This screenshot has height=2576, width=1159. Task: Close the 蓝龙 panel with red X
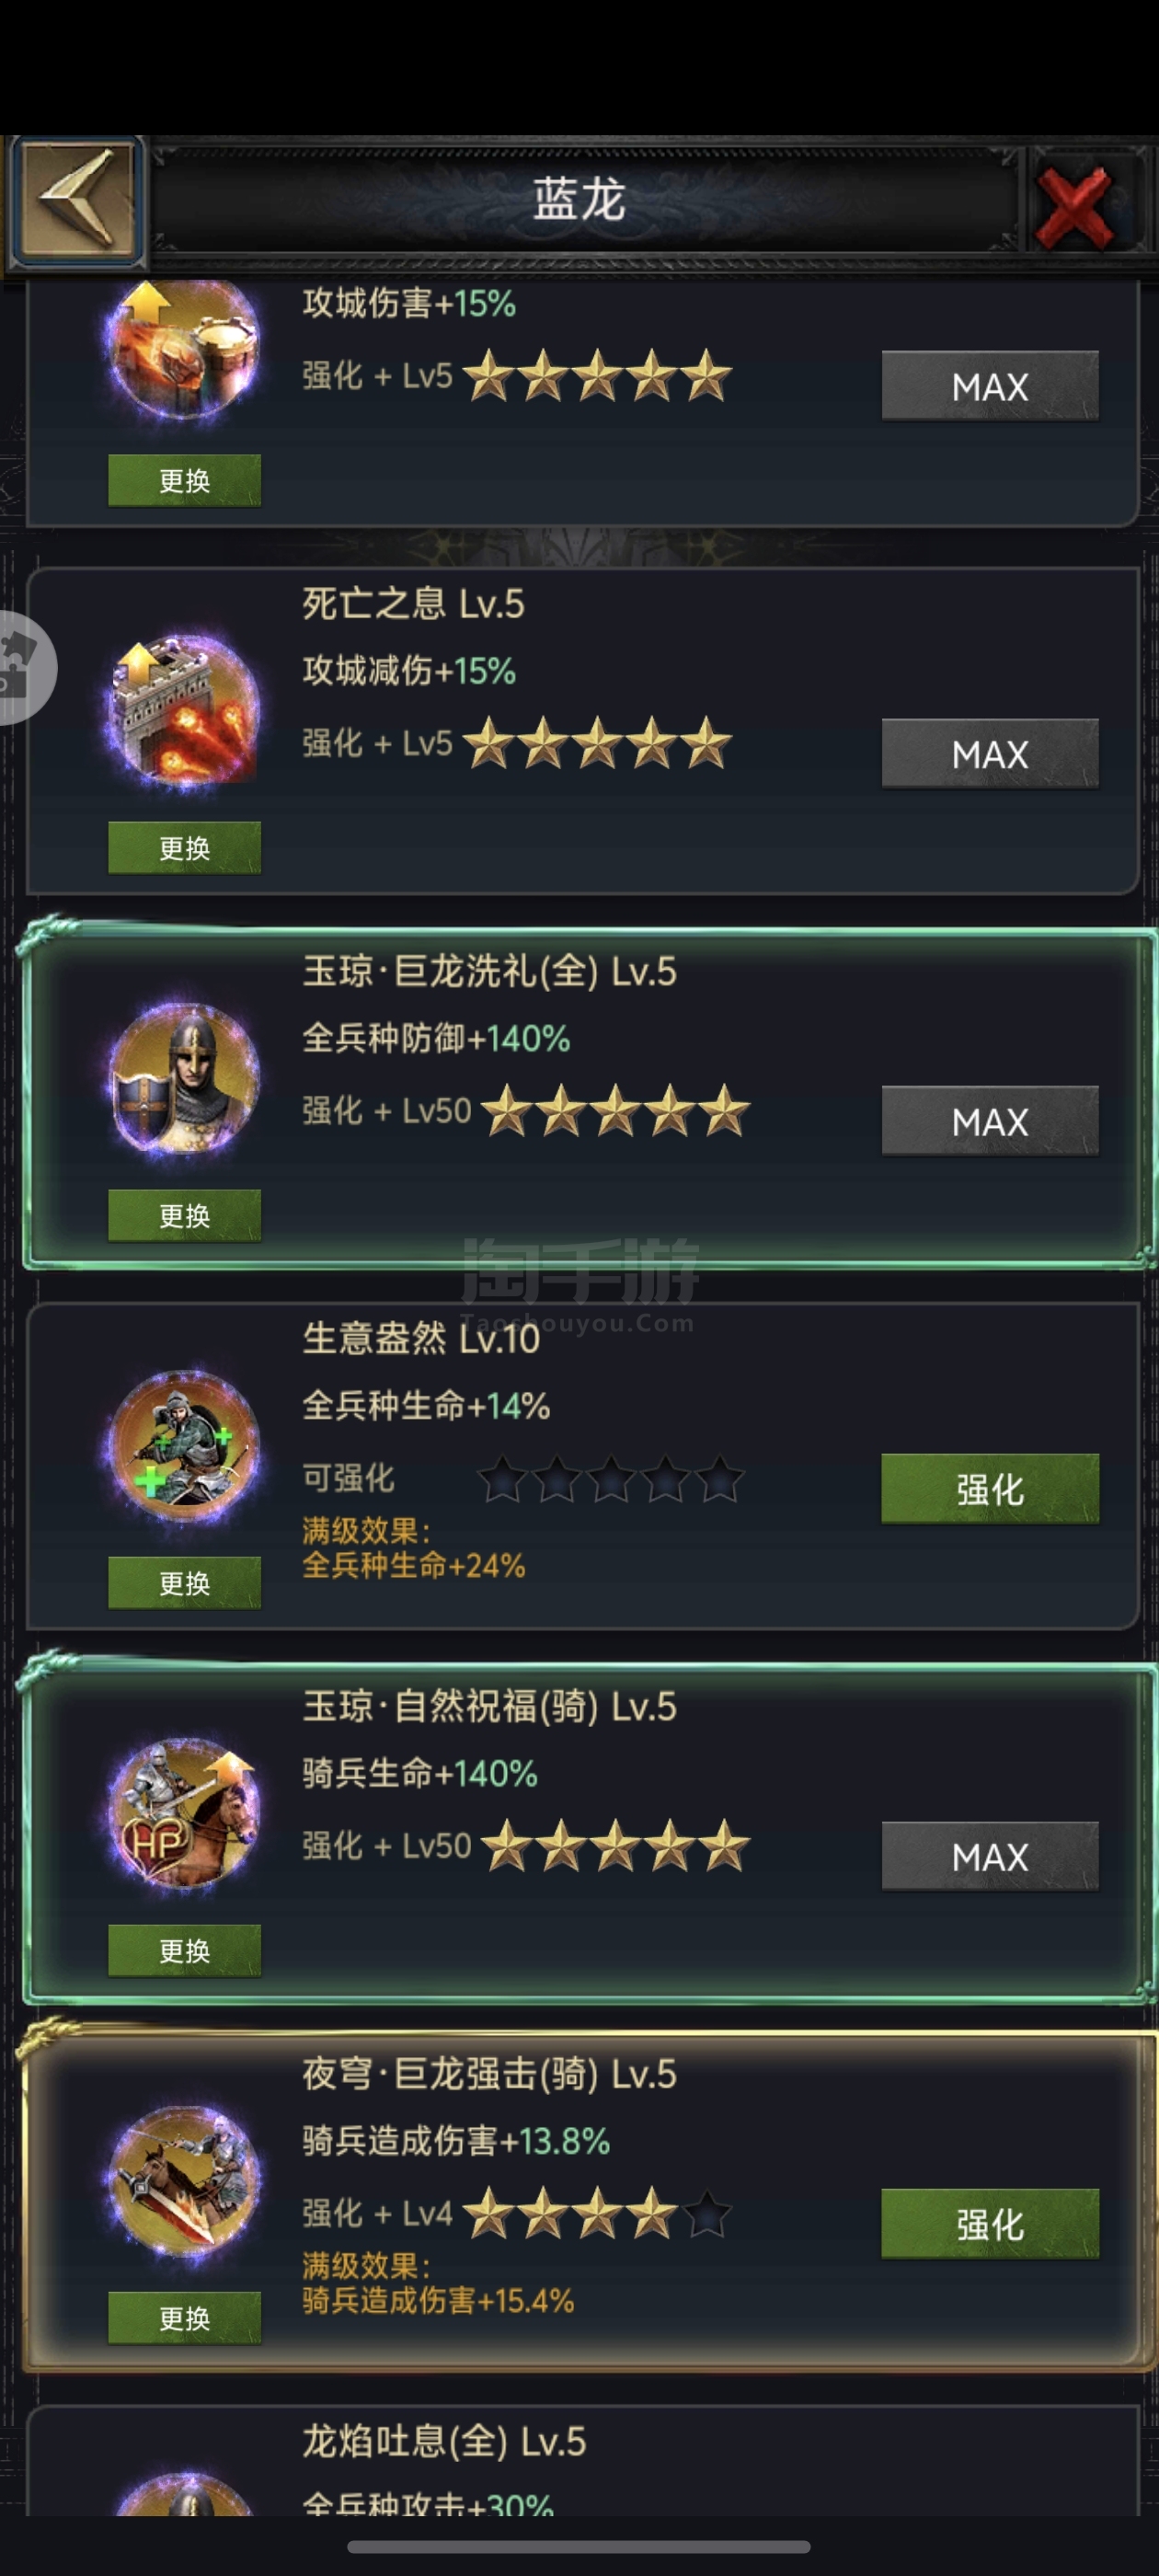coord(1076,206)
